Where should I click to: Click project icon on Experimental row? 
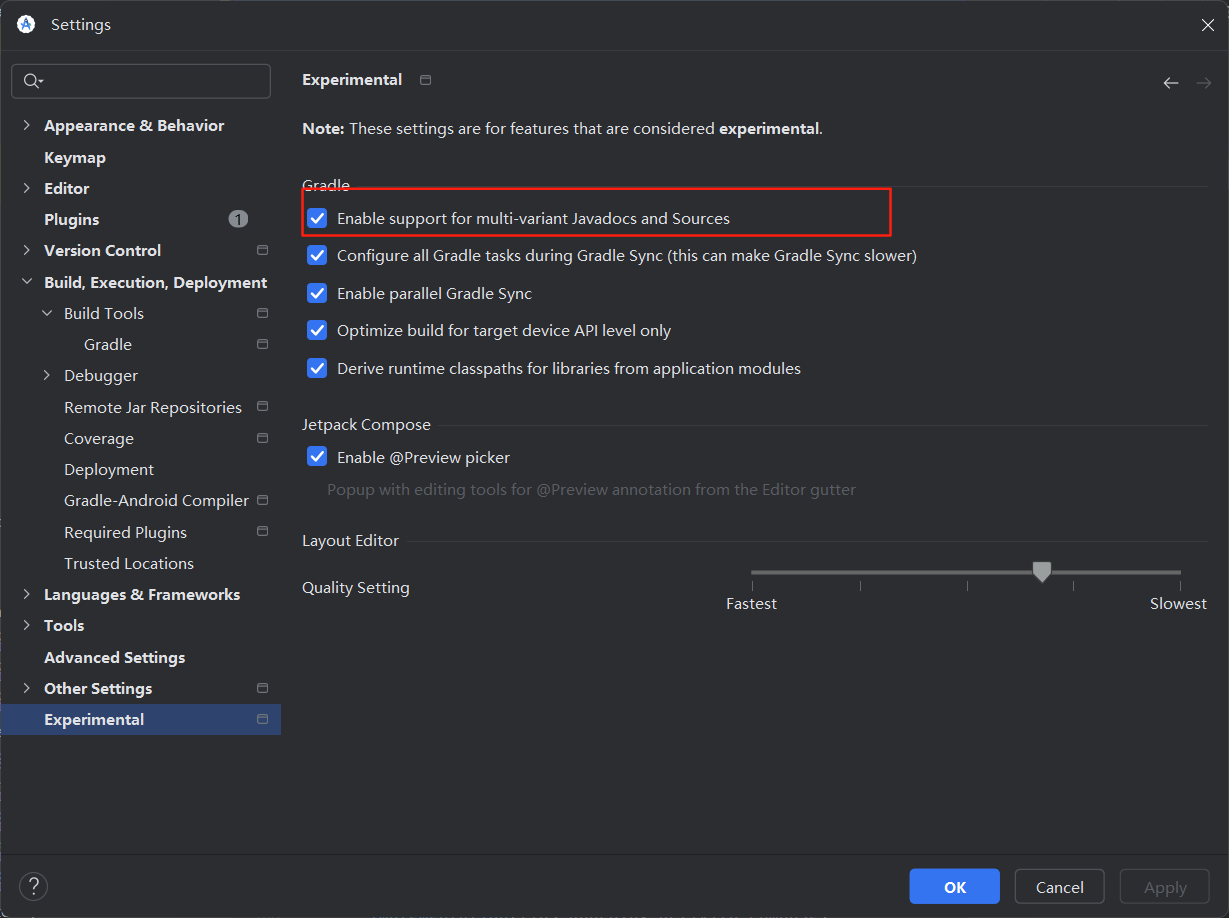point(262,719)
